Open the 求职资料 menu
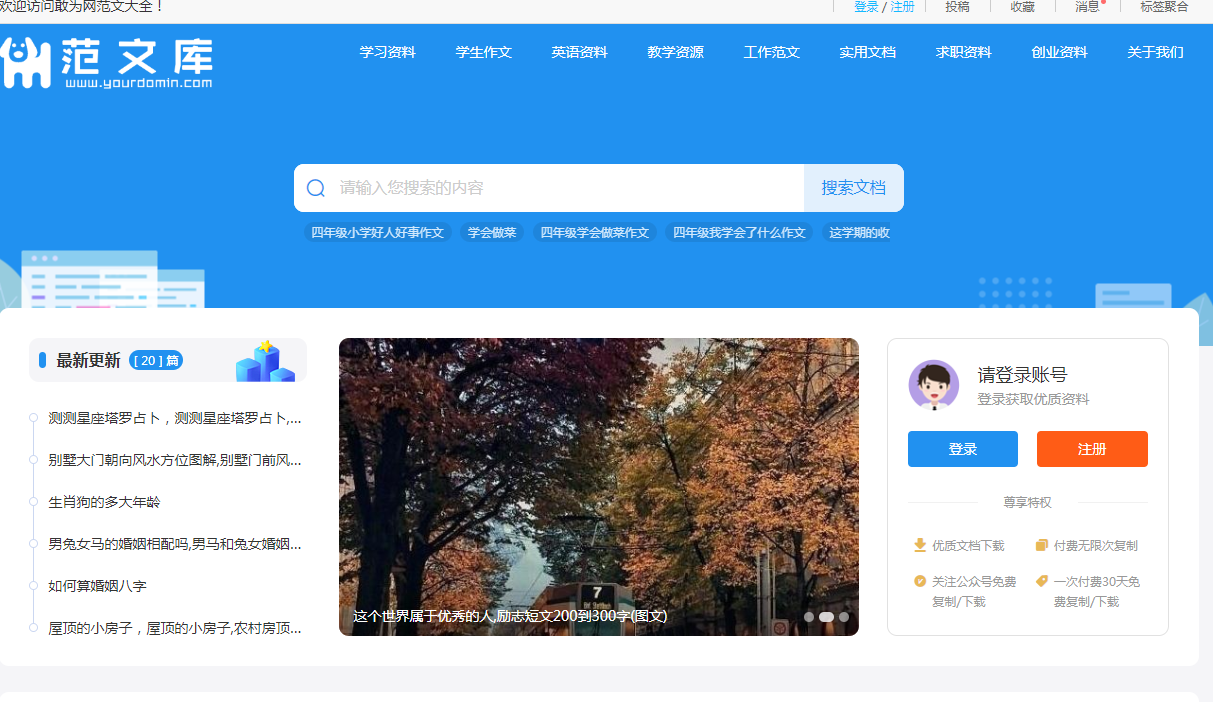Viewport: 1213px width, 702px height. pyautogui.click(x=964, y=52)
